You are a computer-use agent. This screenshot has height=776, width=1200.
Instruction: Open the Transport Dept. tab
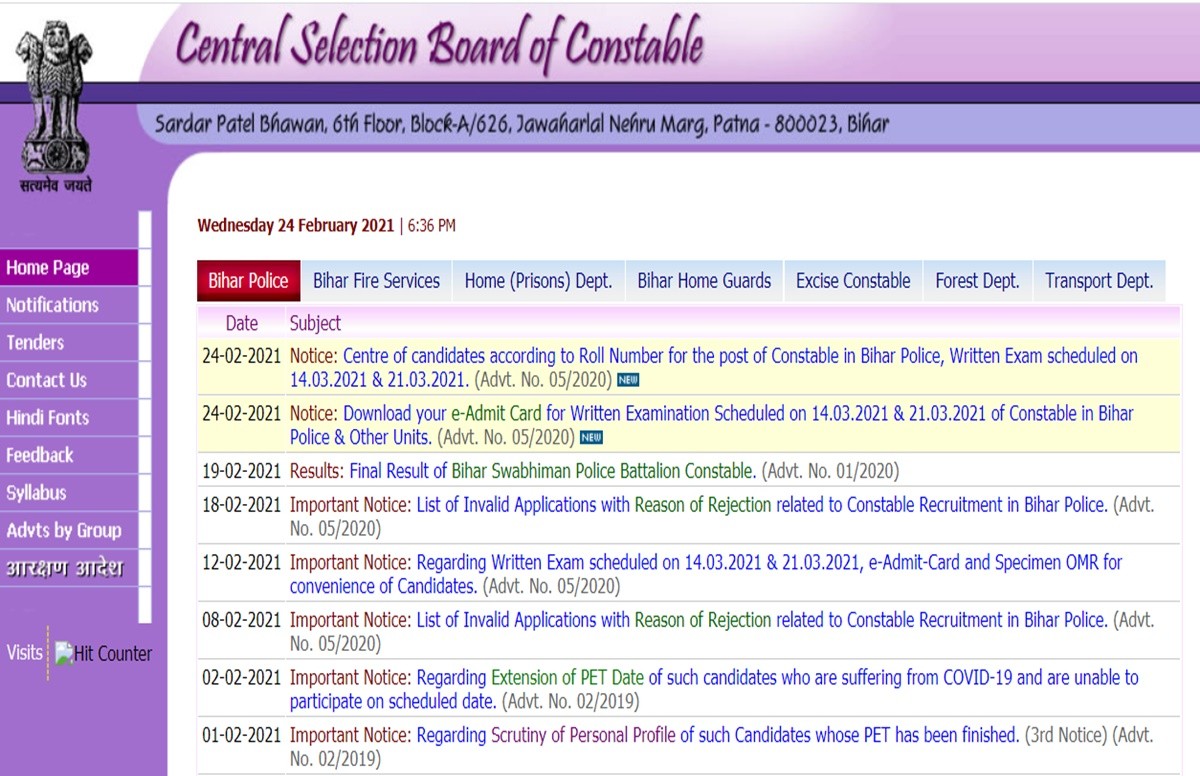point(1098,281)
